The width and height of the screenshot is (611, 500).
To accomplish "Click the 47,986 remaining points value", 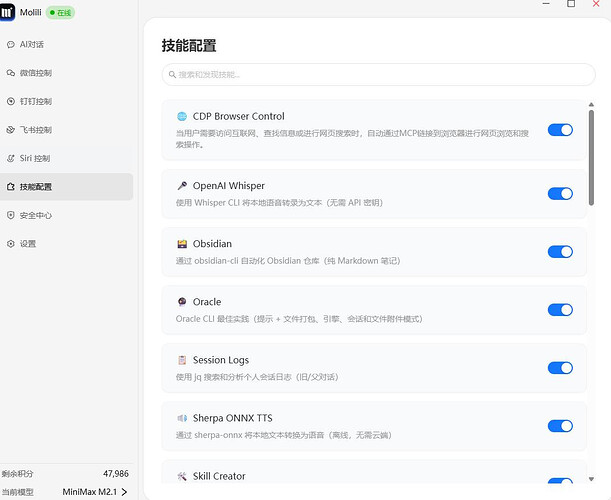I will click(116, 473).
